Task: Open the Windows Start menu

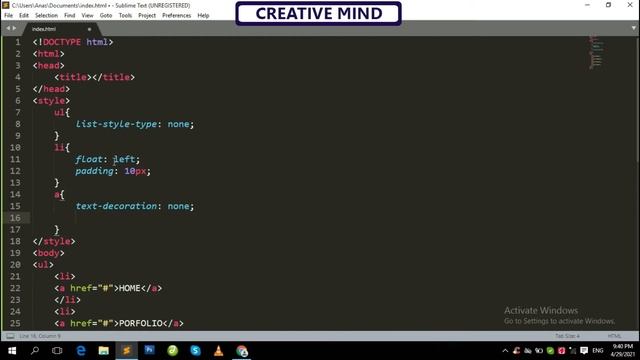Action: [12, 351]
